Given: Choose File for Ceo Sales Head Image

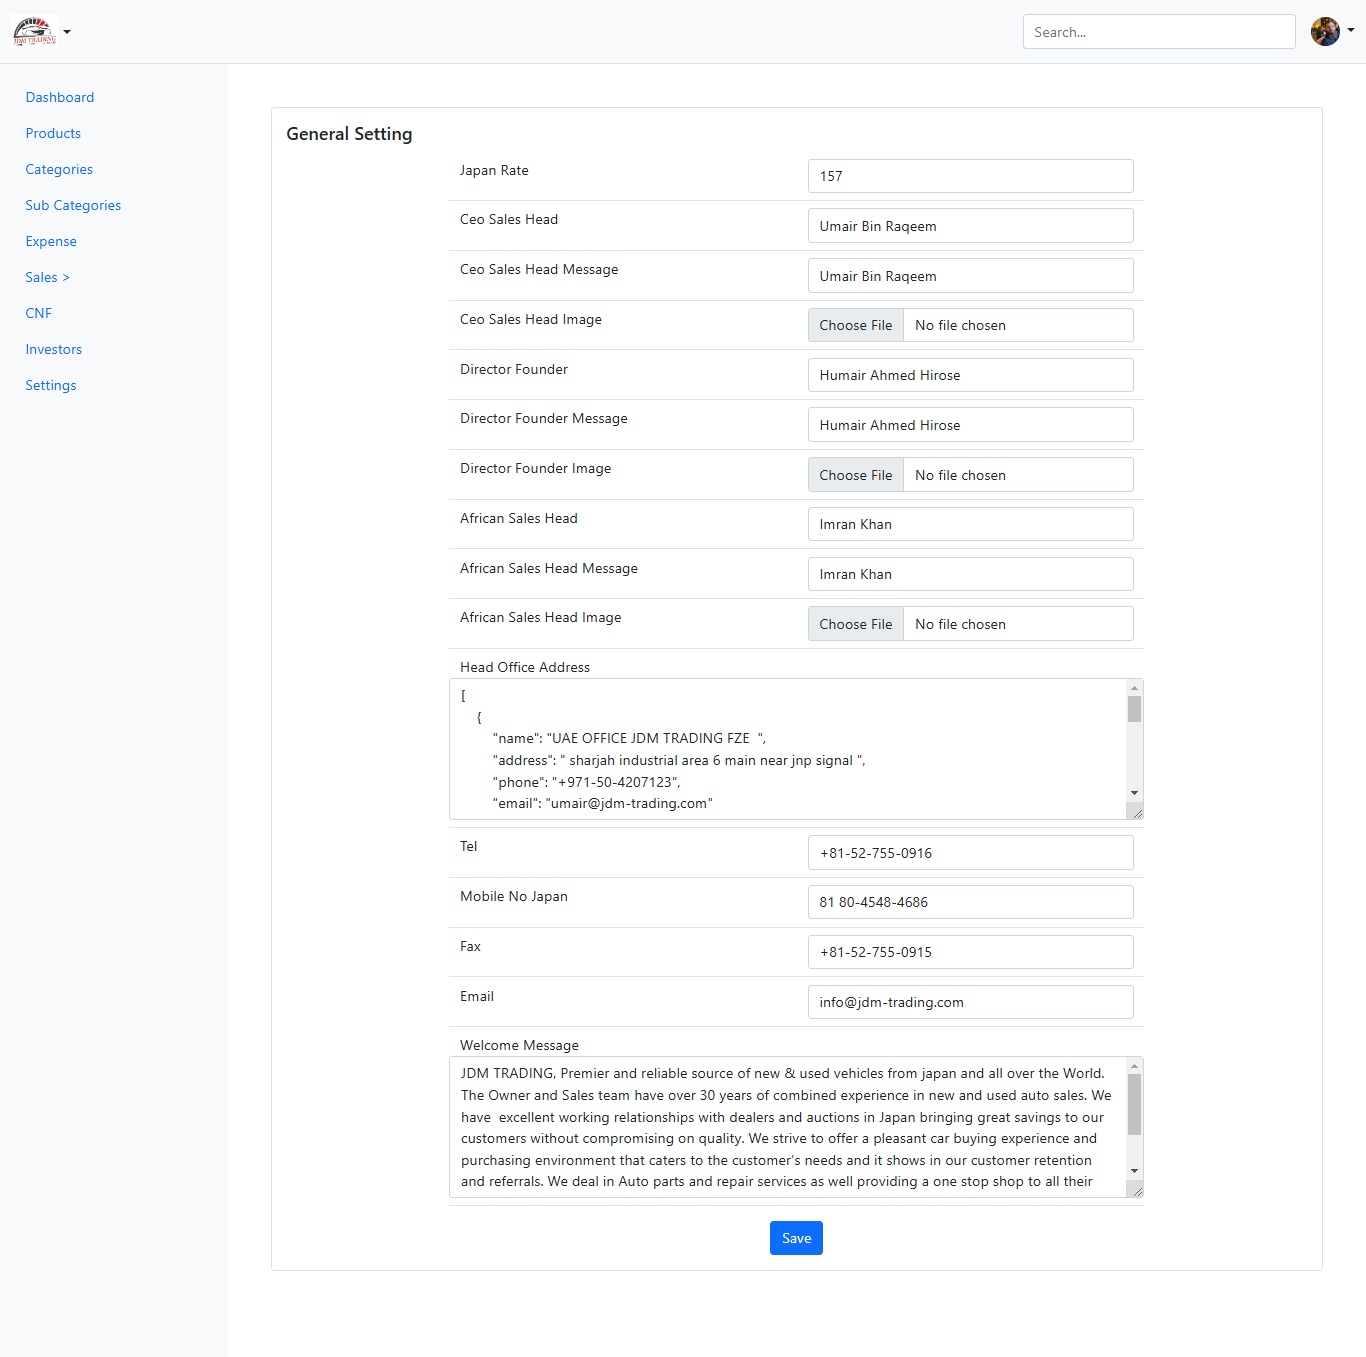Looking at the screenshot, I should pos(855,325).
